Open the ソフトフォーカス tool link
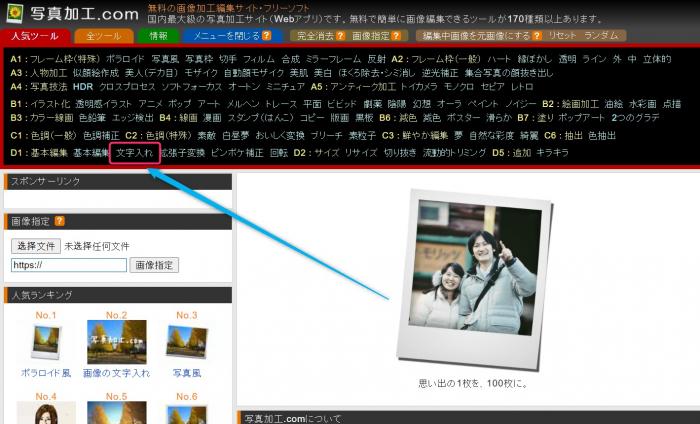The height and width of the screenshot is (424, 700). 192,87
